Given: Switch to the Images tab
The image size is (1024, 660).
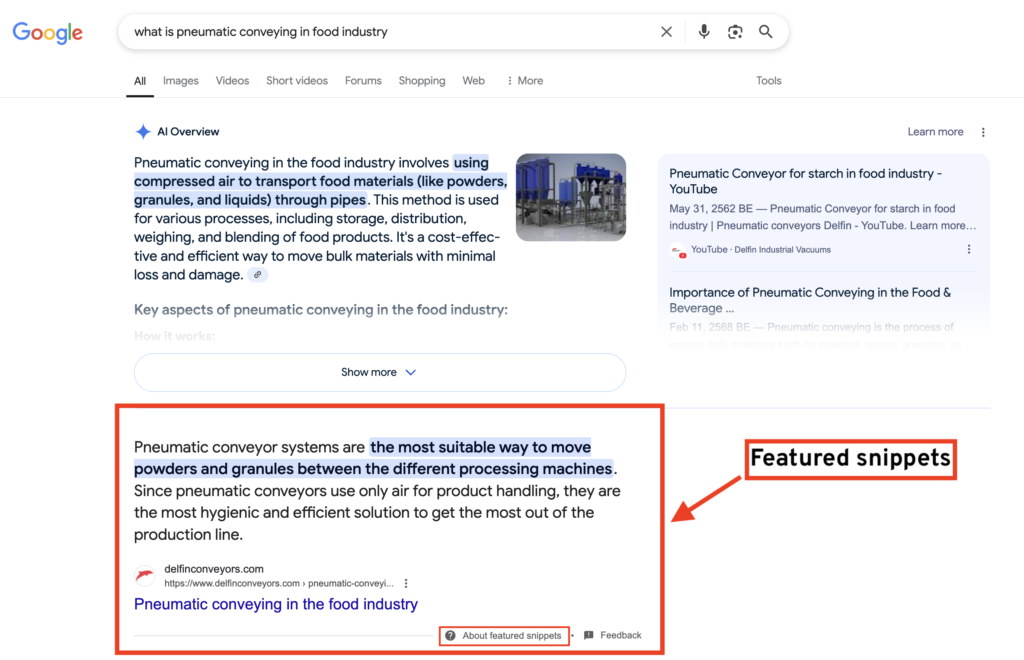Looking at the screenshot, I should click(181, 81).
